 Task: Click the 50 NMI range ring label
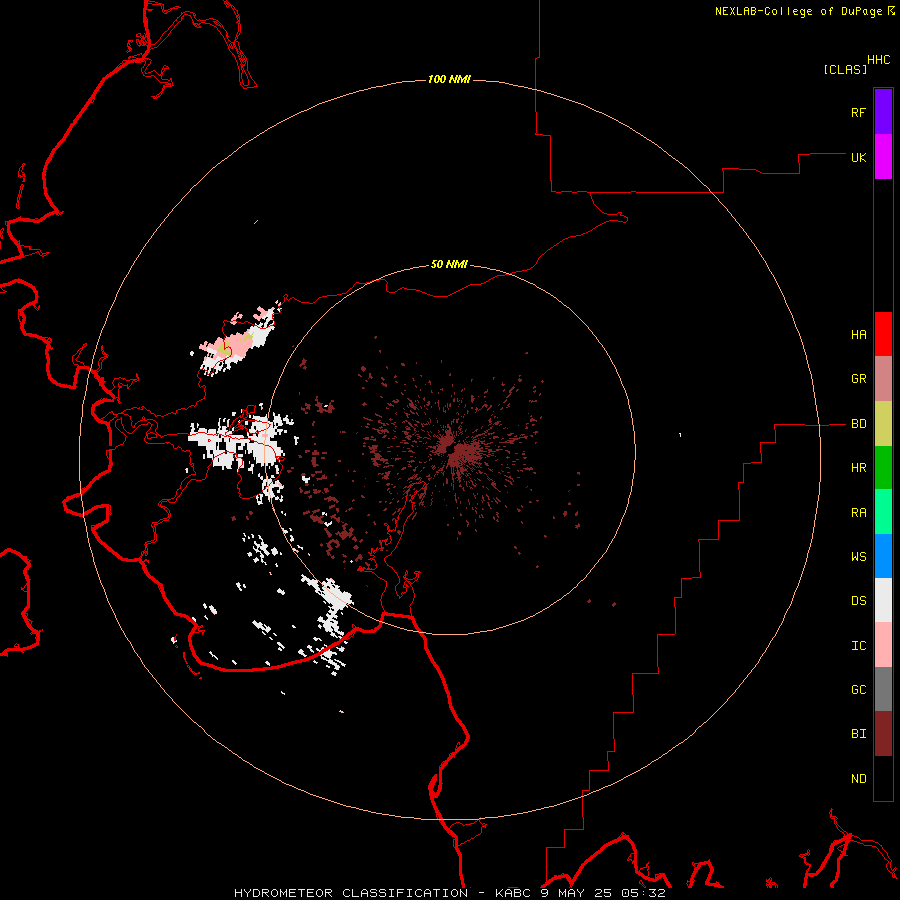pyautogui.click(x=449, y=264)
